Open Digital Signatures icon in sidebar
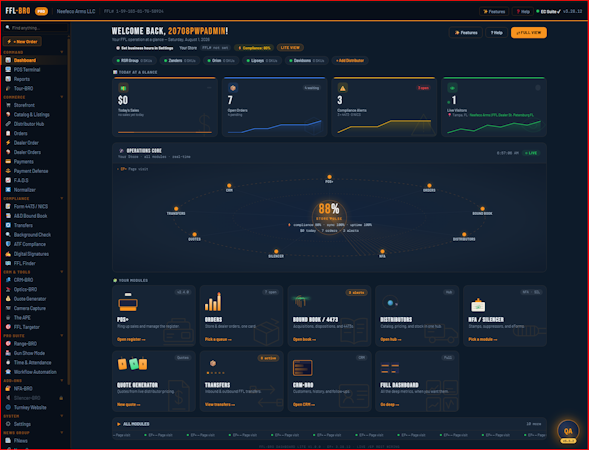Screen dimensions: 589x450 8,254
